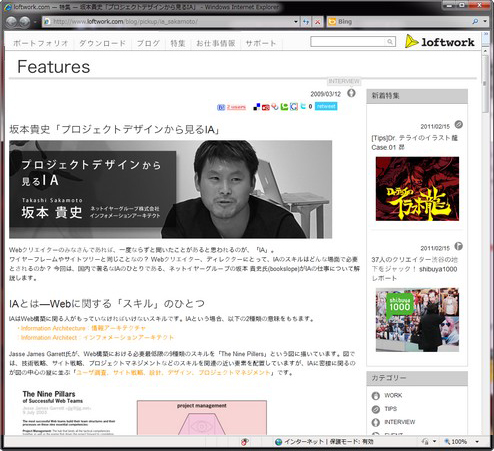
Task: Click the Nine Pillars project management diagram
Action: click(202, 417)
